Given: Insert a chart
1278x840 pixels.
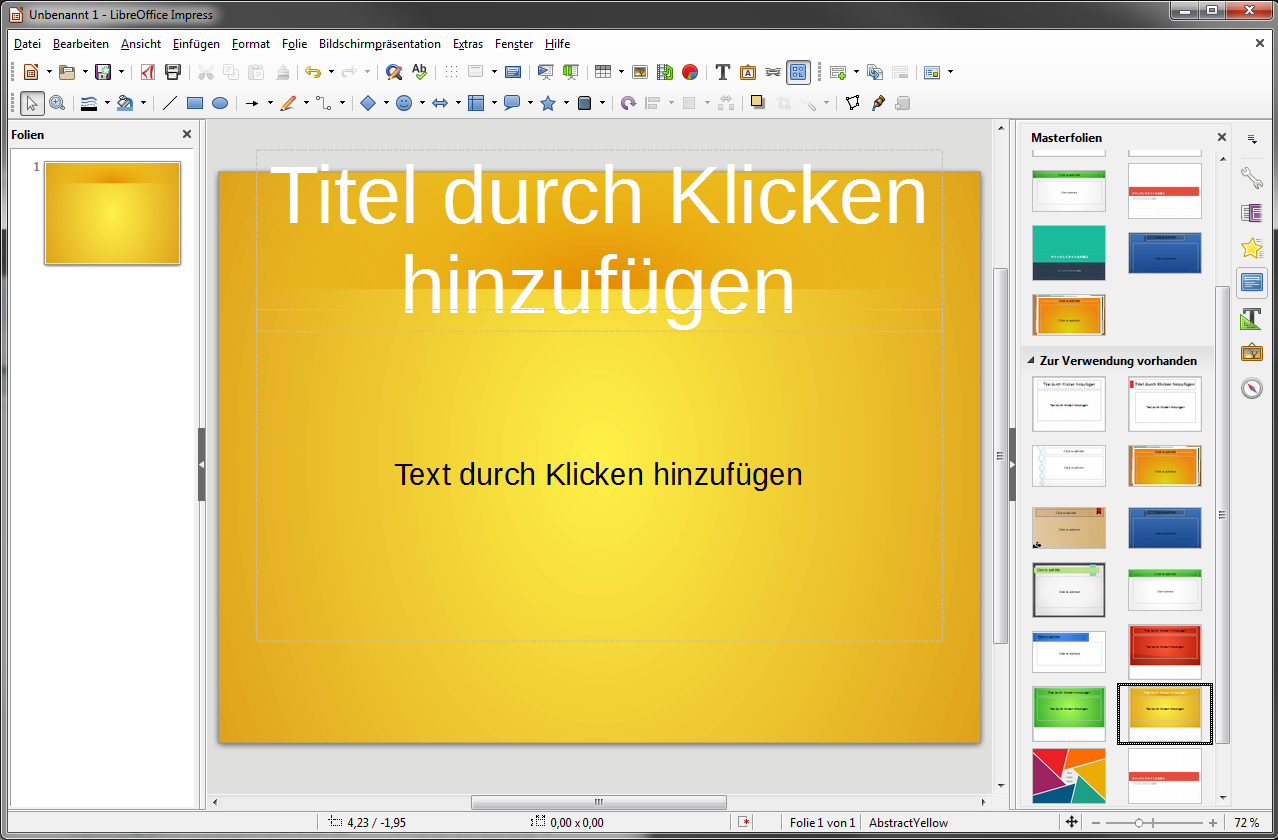Looking at the screenshot, I should point(690,72).
